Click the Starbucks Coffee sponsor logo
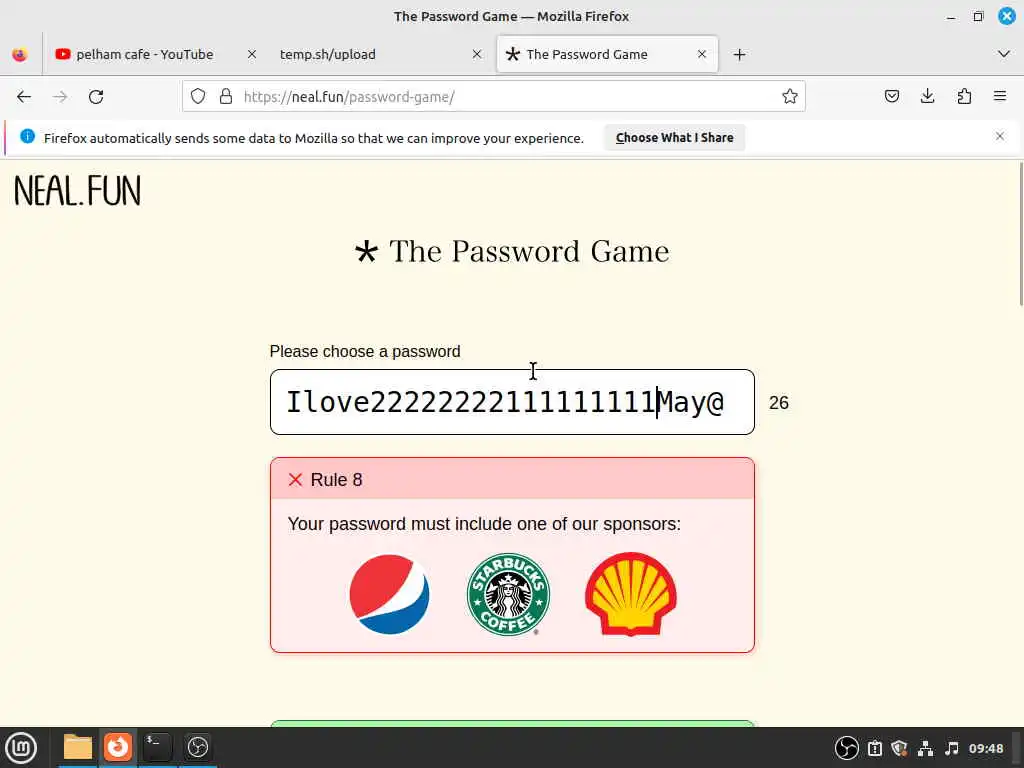This screenshot has width=1024, height=768. tap(509, 594)
